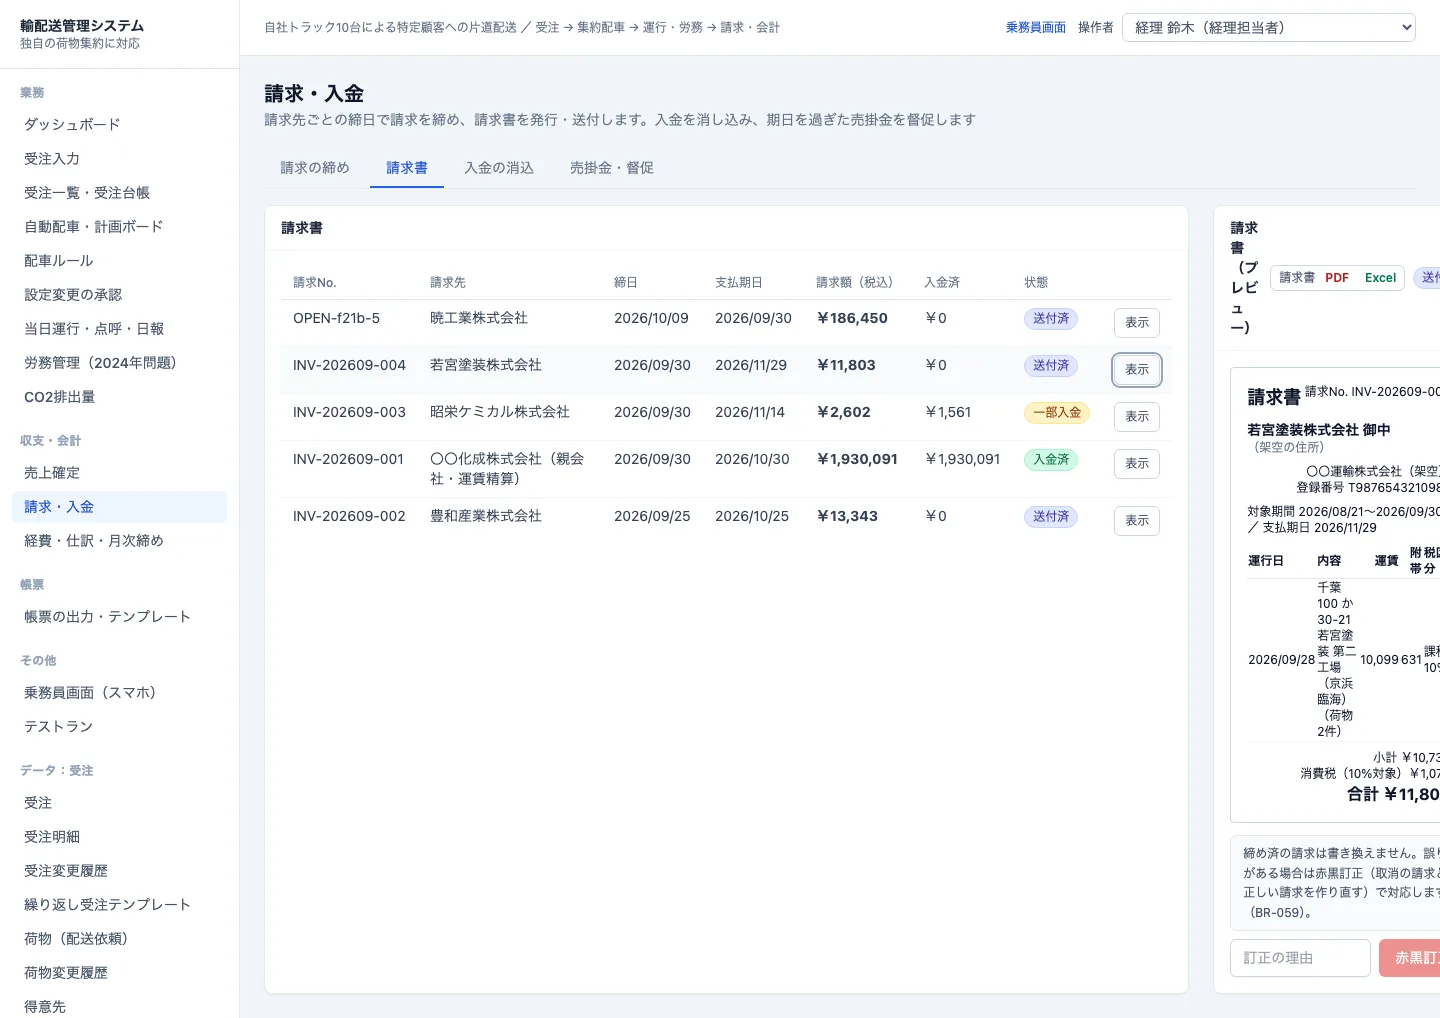This screenshot has height=1018, width=1440.
Task: Click 昭栄ケミカル株式会社 customer cell
Action: pyautogui.click(x=500, y=412)
